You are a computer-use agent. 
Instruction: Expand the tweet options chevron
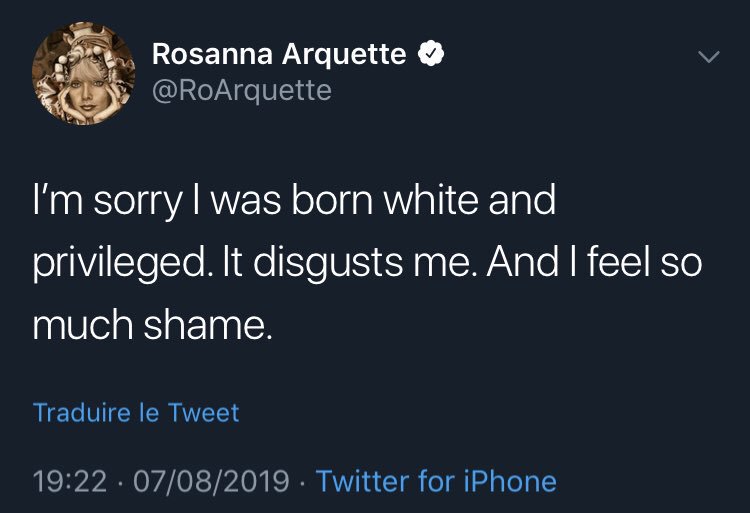point(707,58)
